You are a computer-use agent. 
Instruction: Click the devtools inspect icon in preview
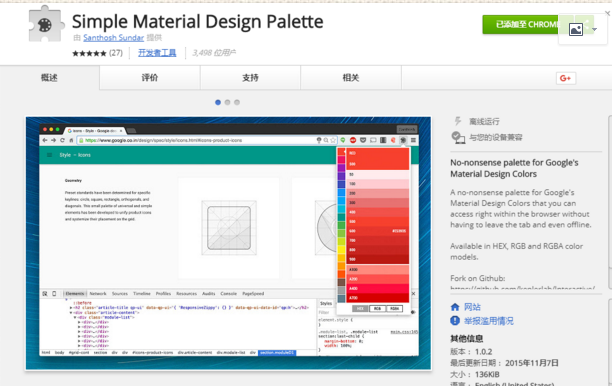tap(45, 294)
